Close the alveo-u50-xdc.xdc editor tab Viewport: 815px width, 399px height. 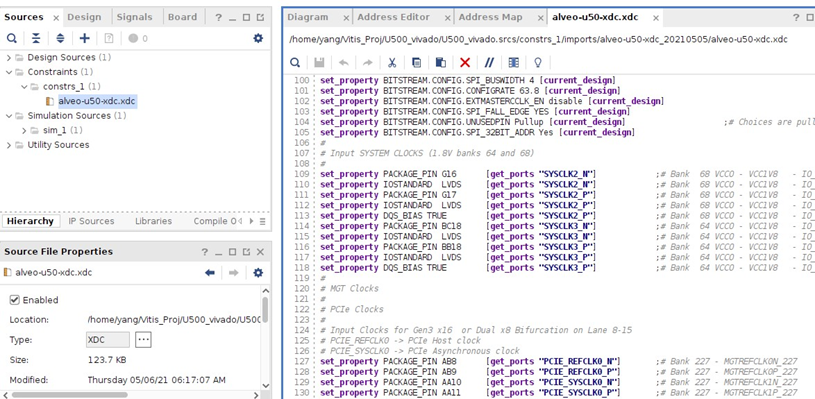[656, 18]
